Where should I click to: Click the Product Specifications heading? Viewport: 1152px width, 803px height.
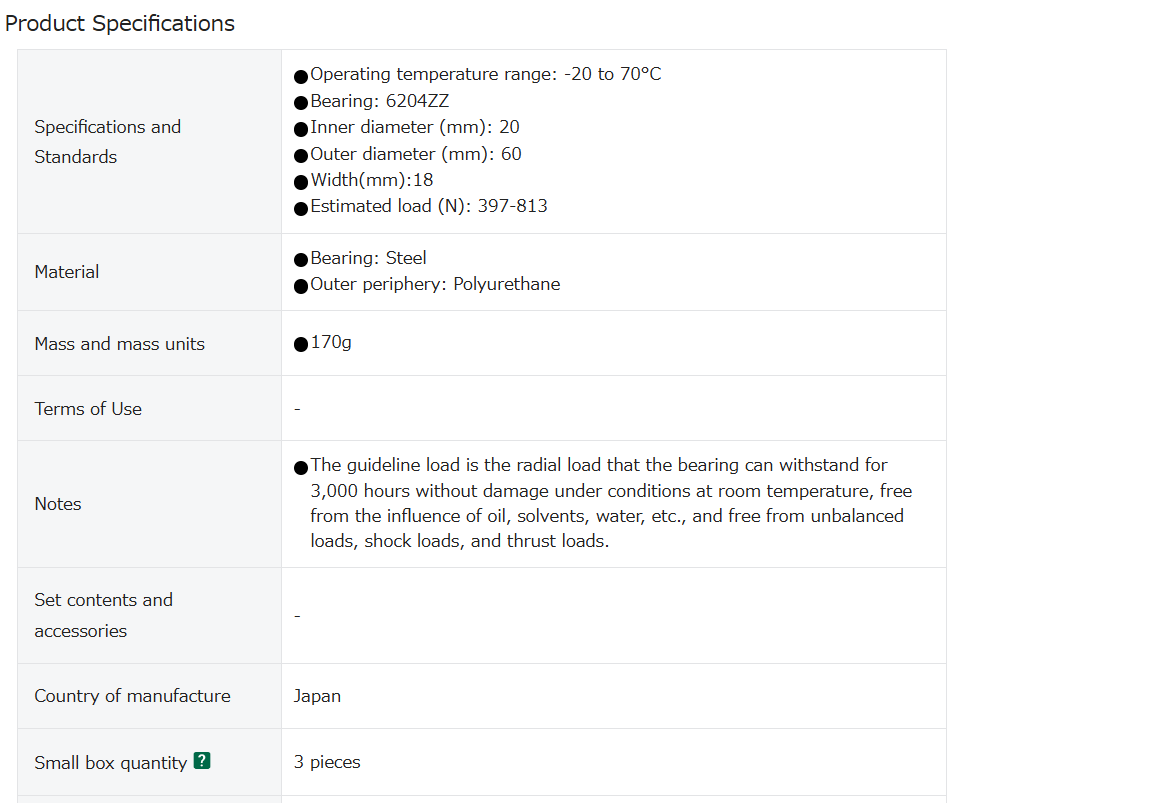(120, 24)
